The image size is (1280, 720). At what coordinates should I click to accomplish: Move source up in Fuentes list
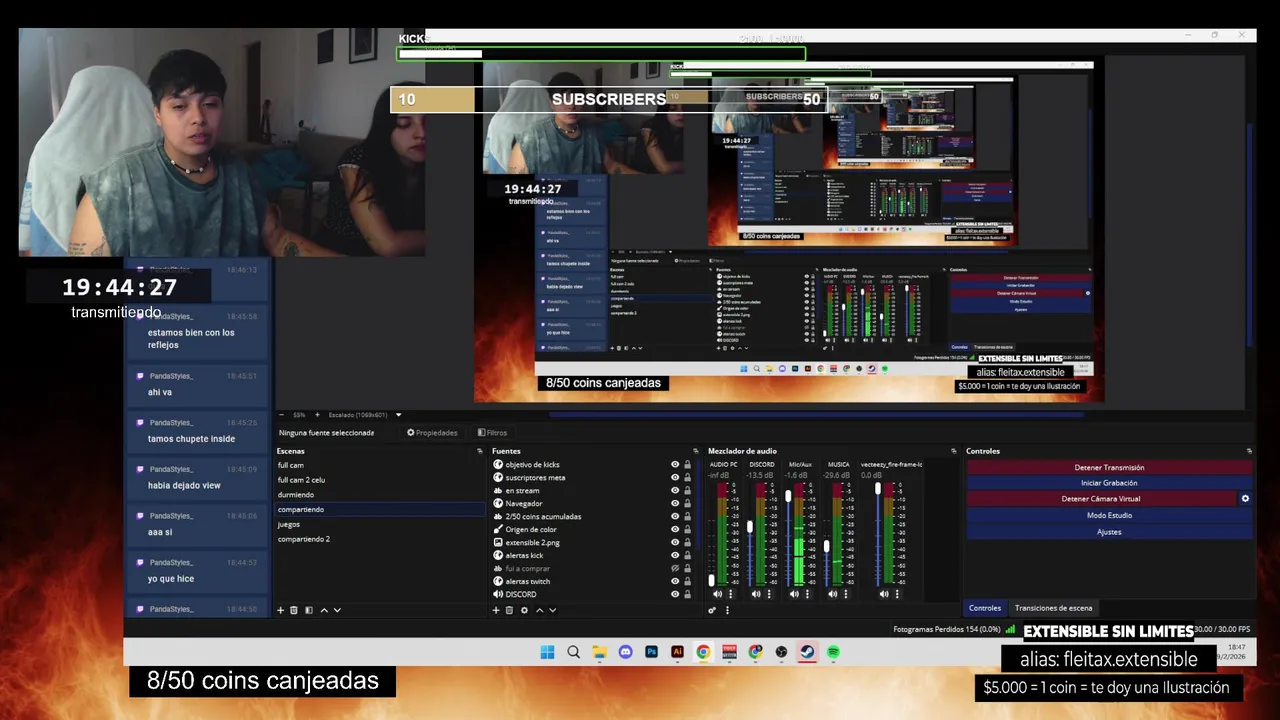click(x=540, y=610)
